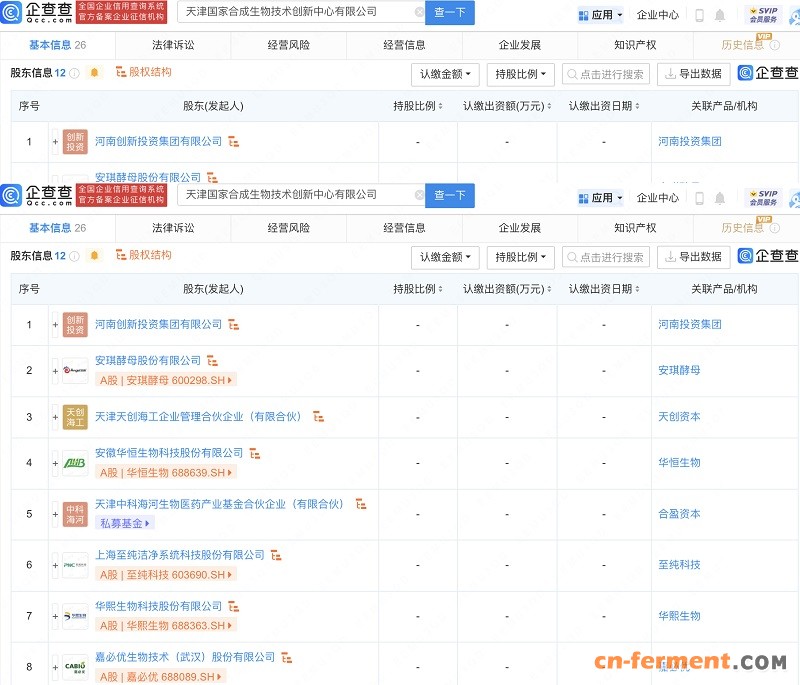
Task: Open equity structure icon beside 天津中科海河生物医药产业基金
Action: click(x=361, y=504)
